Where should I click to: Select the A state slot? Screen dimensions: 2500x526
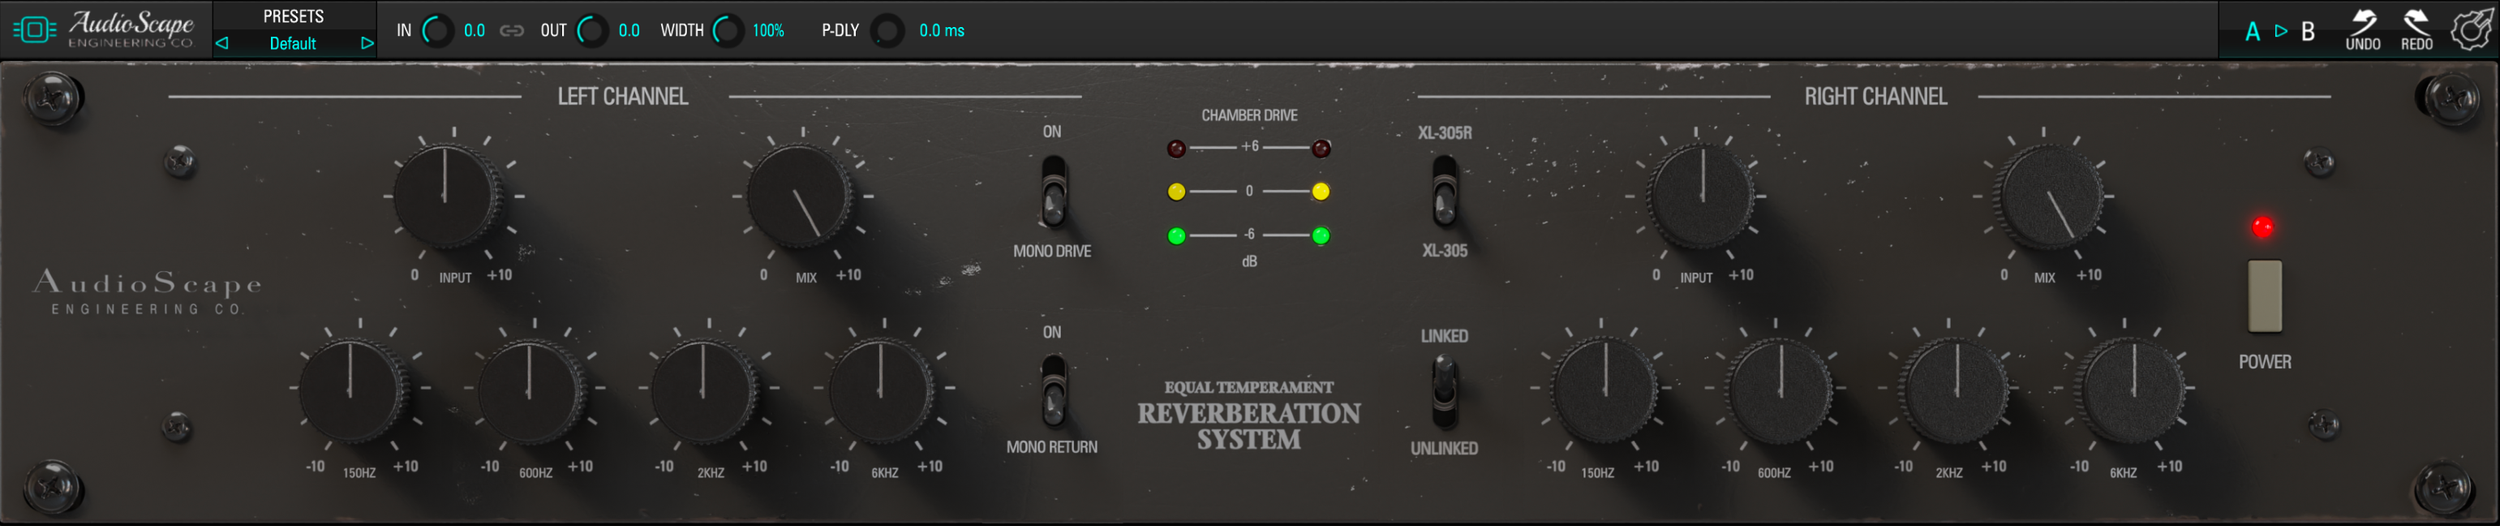[x=2252, y=32]
